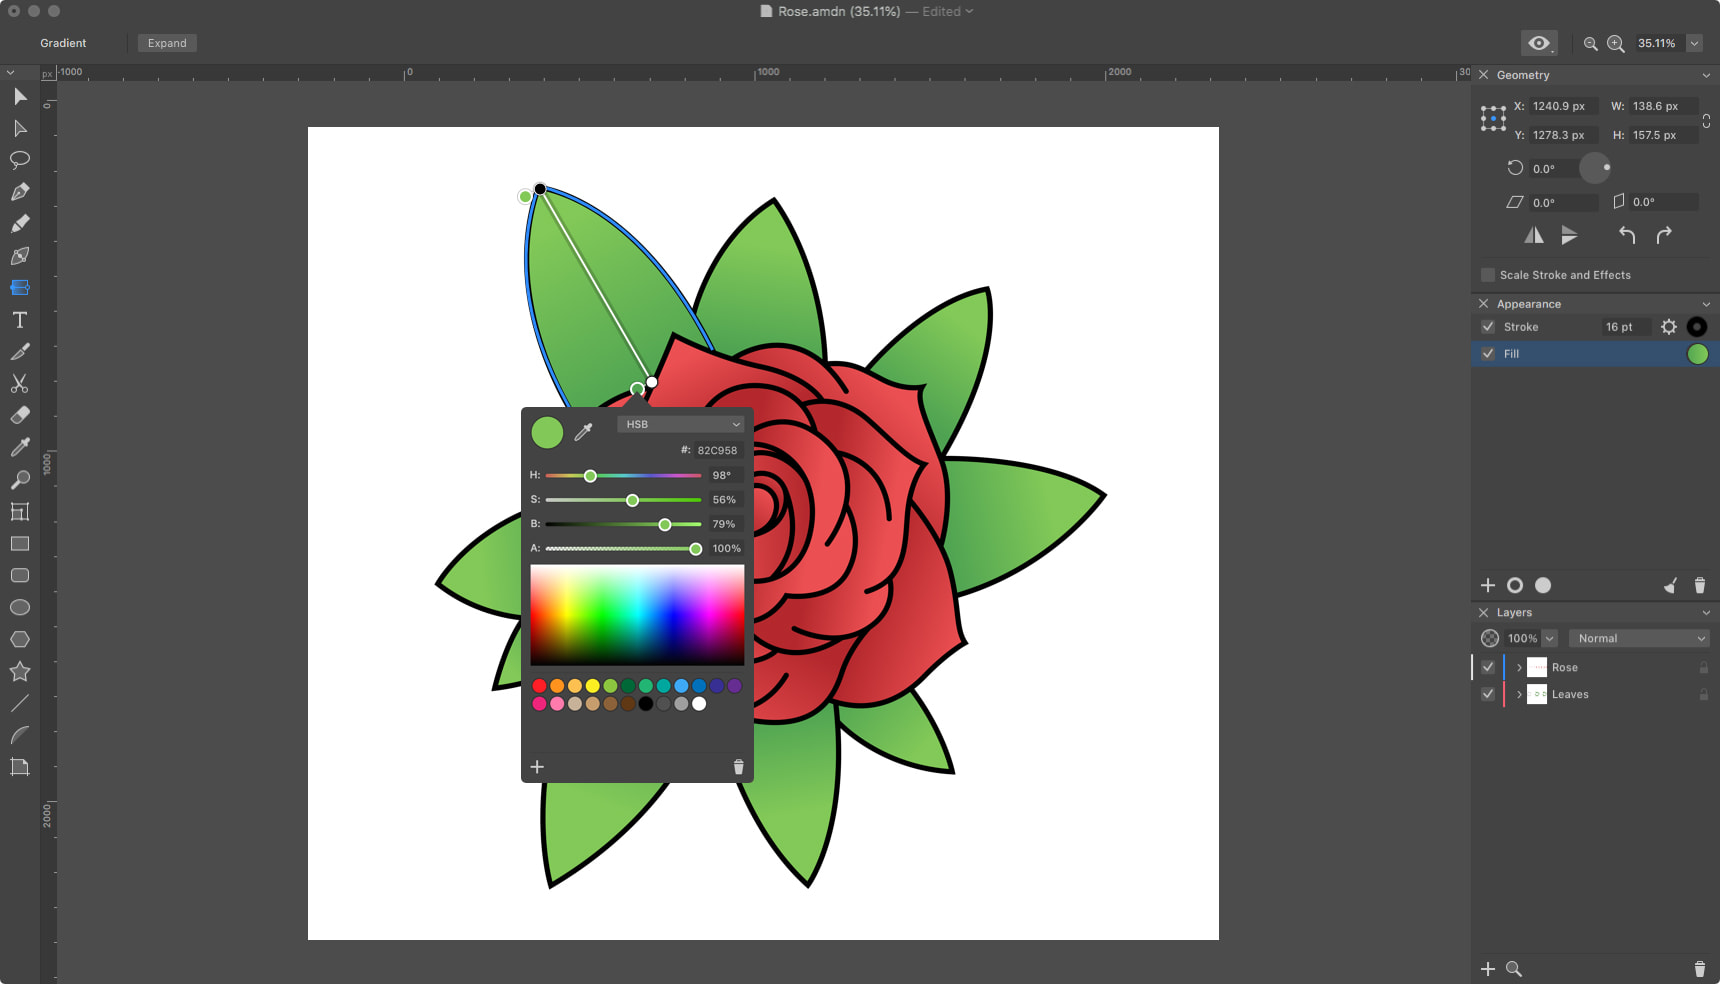1720x984 pixels.
Task: Toggle the Stroke checkbox in Appearance
Action: (1488, 327)
